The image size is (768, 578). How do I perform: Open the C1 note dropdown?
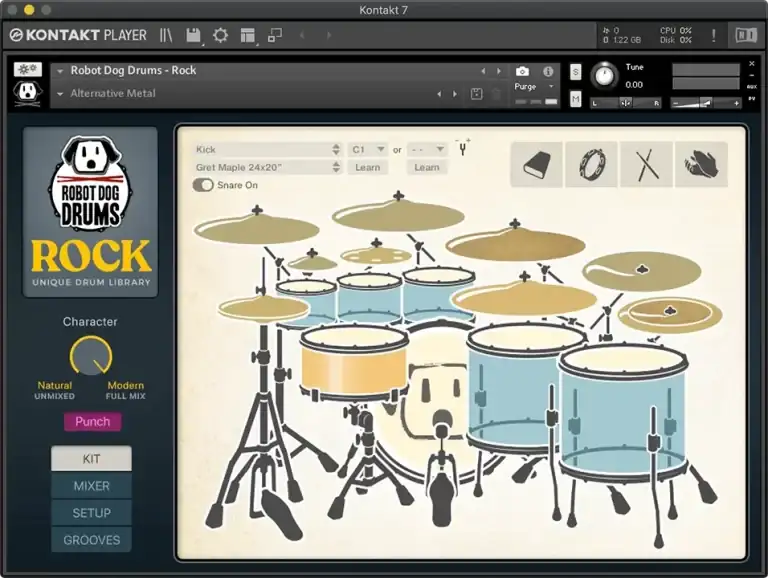click(368, 149)
